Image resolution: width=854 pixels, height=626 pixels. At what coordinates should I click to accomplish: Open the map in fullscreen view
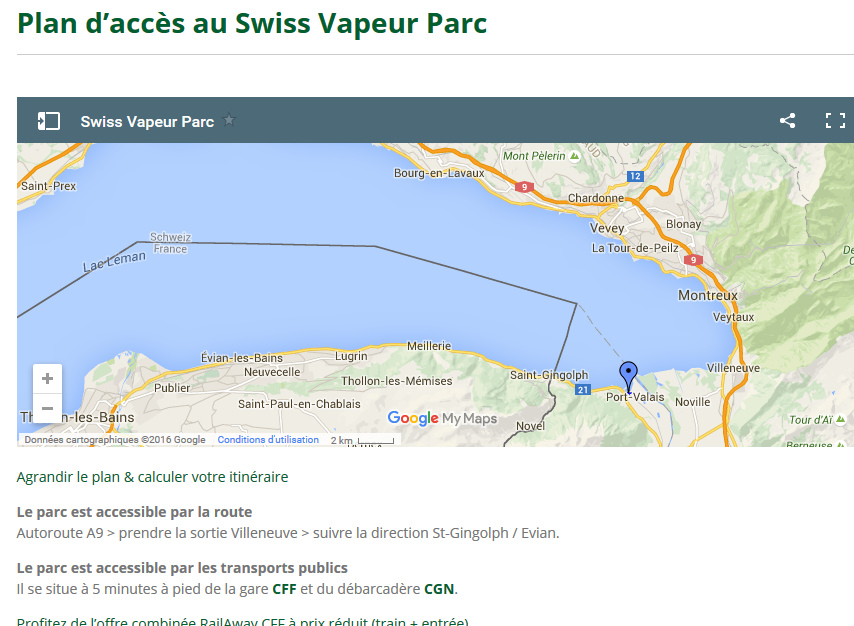point(835,120)
